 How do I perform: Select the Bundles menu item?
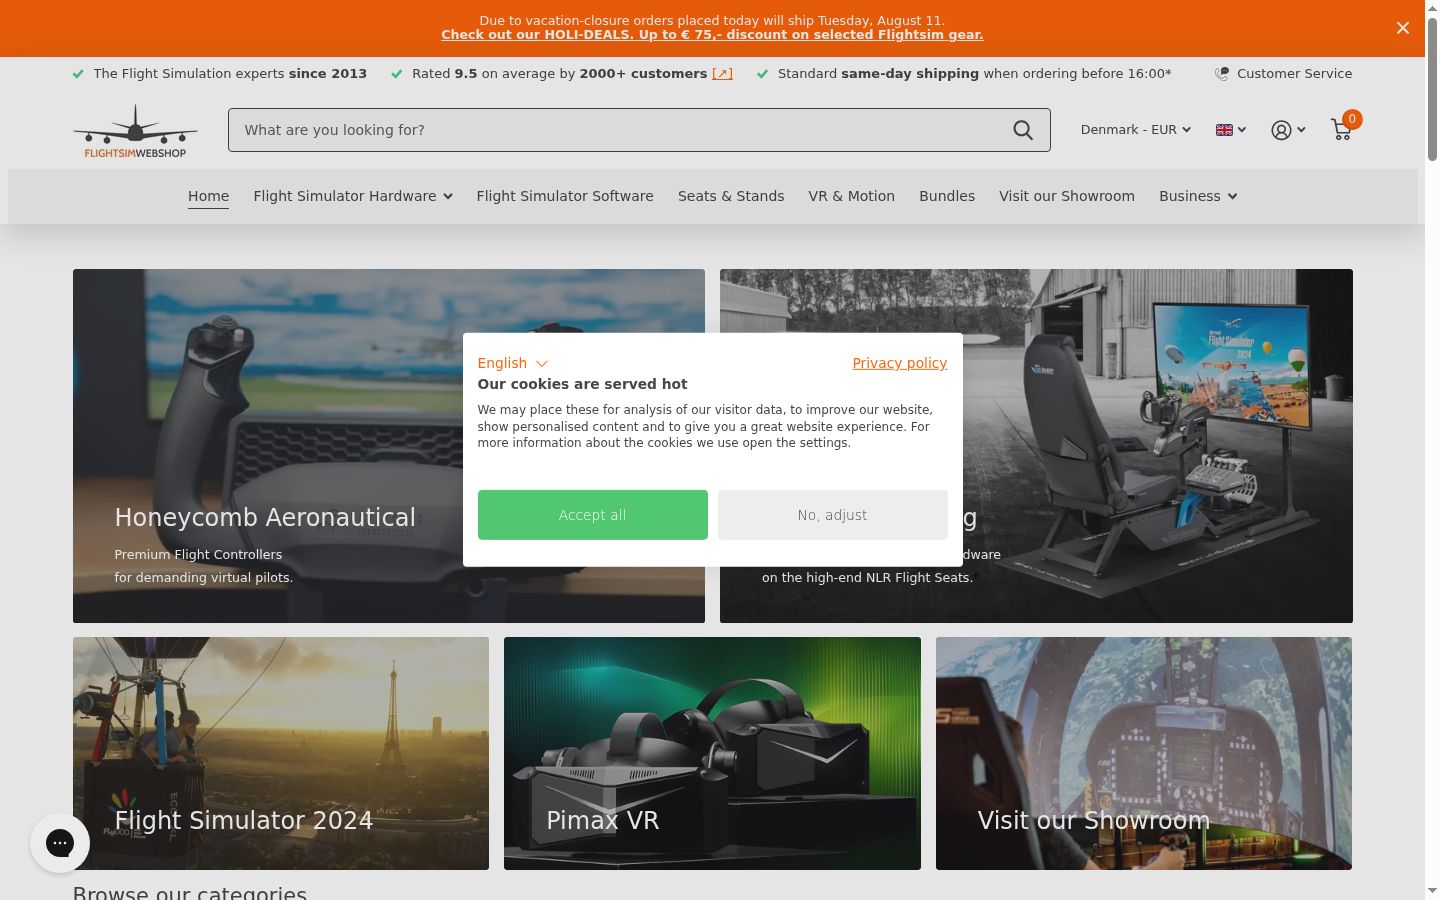[947, 196]
